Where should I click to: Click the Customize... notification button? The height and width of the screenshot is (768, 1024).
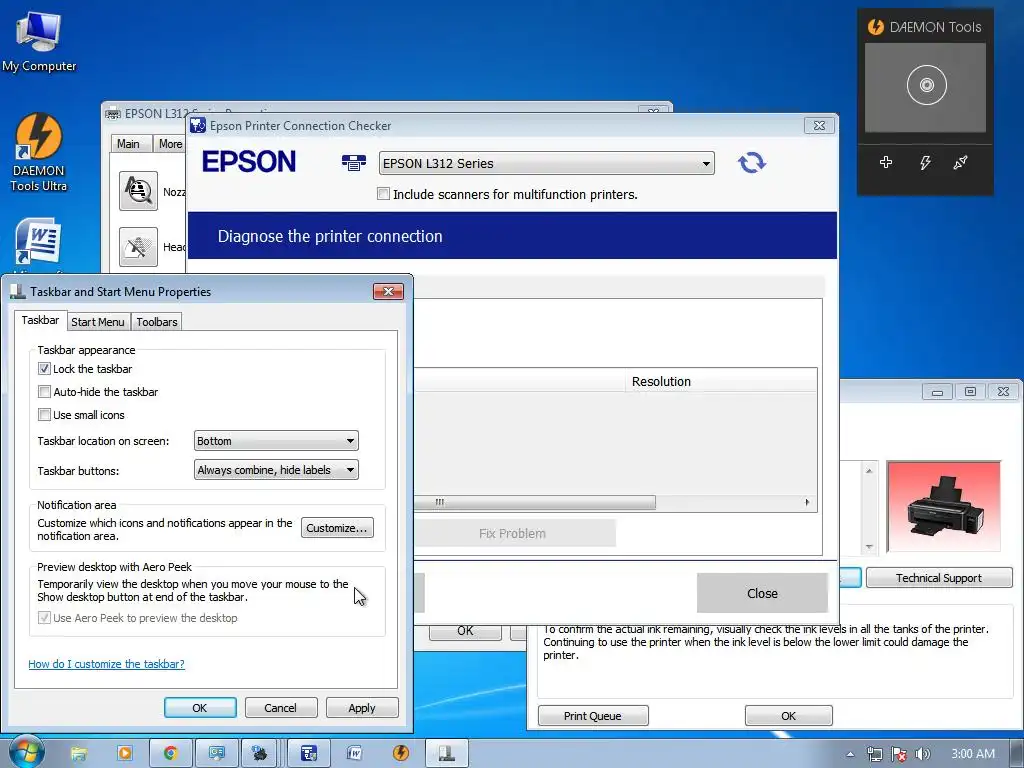coord(337,528)
